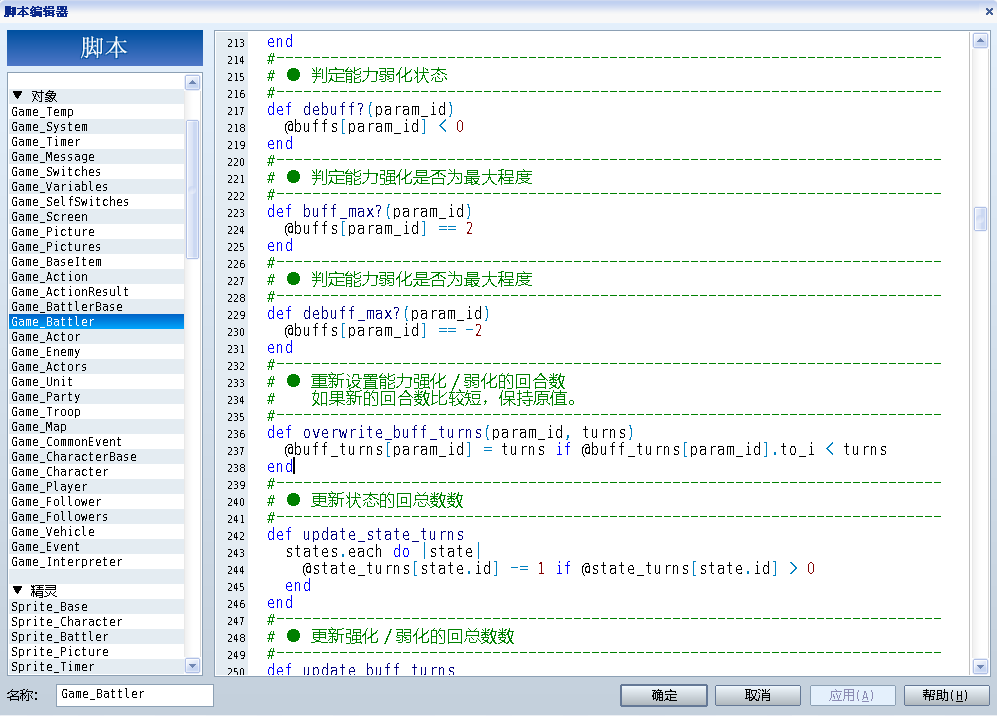
Task: Click code line def overwrite_buff_turns
Action: [x=450, y=432]
